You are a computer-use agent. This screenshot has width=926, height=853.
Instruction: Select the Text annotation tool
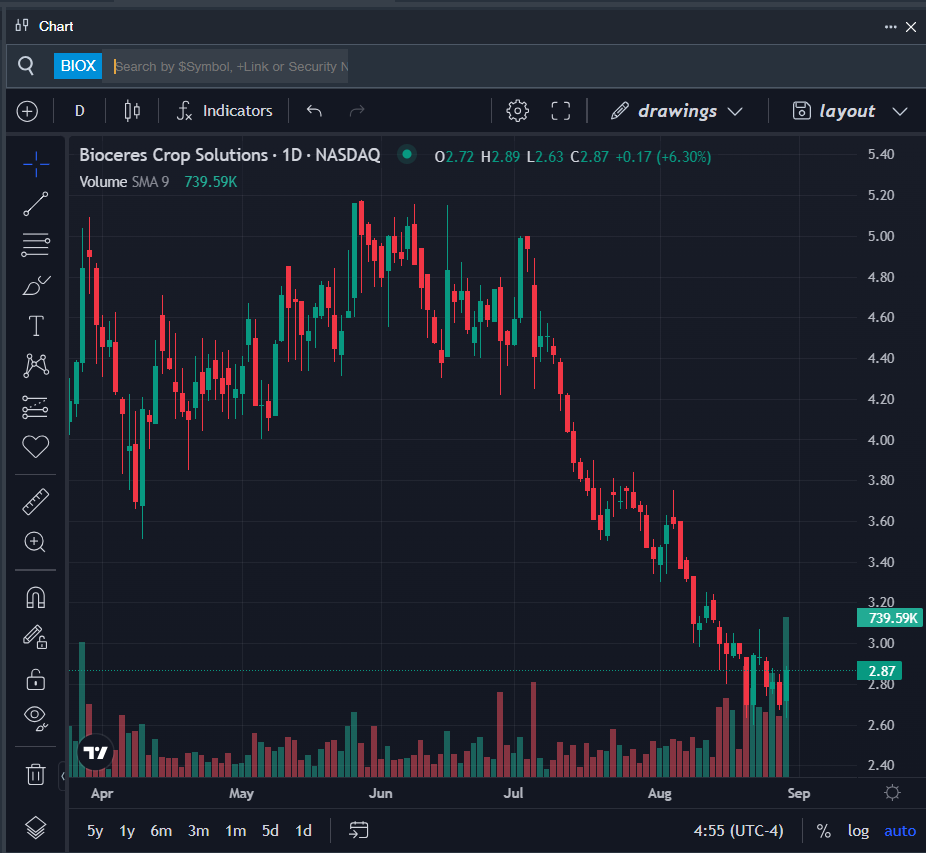tap(36, 325)
